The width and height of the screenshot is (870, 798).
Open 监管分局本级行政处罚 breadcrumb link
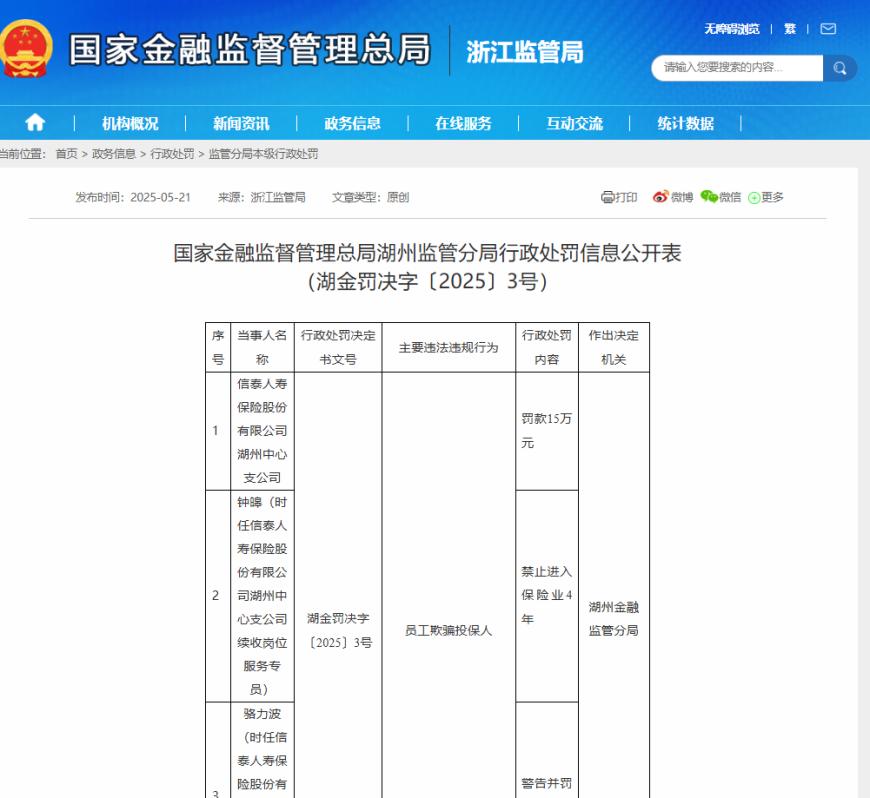click(264, 154)
